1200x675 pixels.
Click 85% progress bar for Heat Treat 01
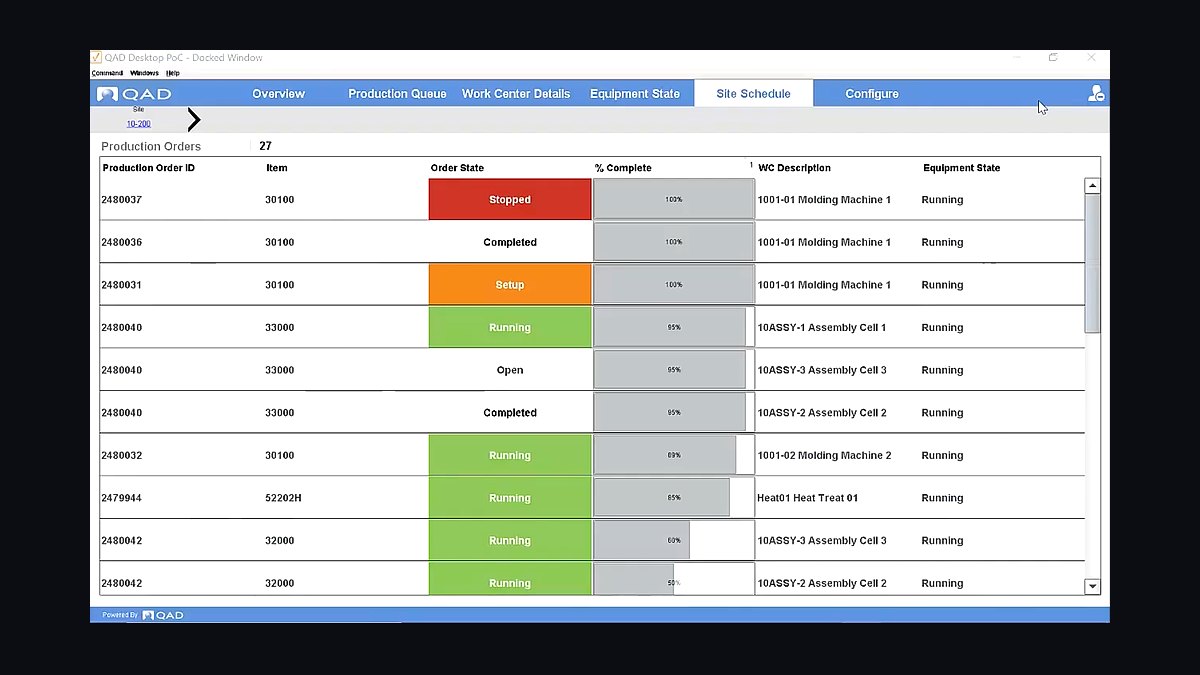(674, 498)
